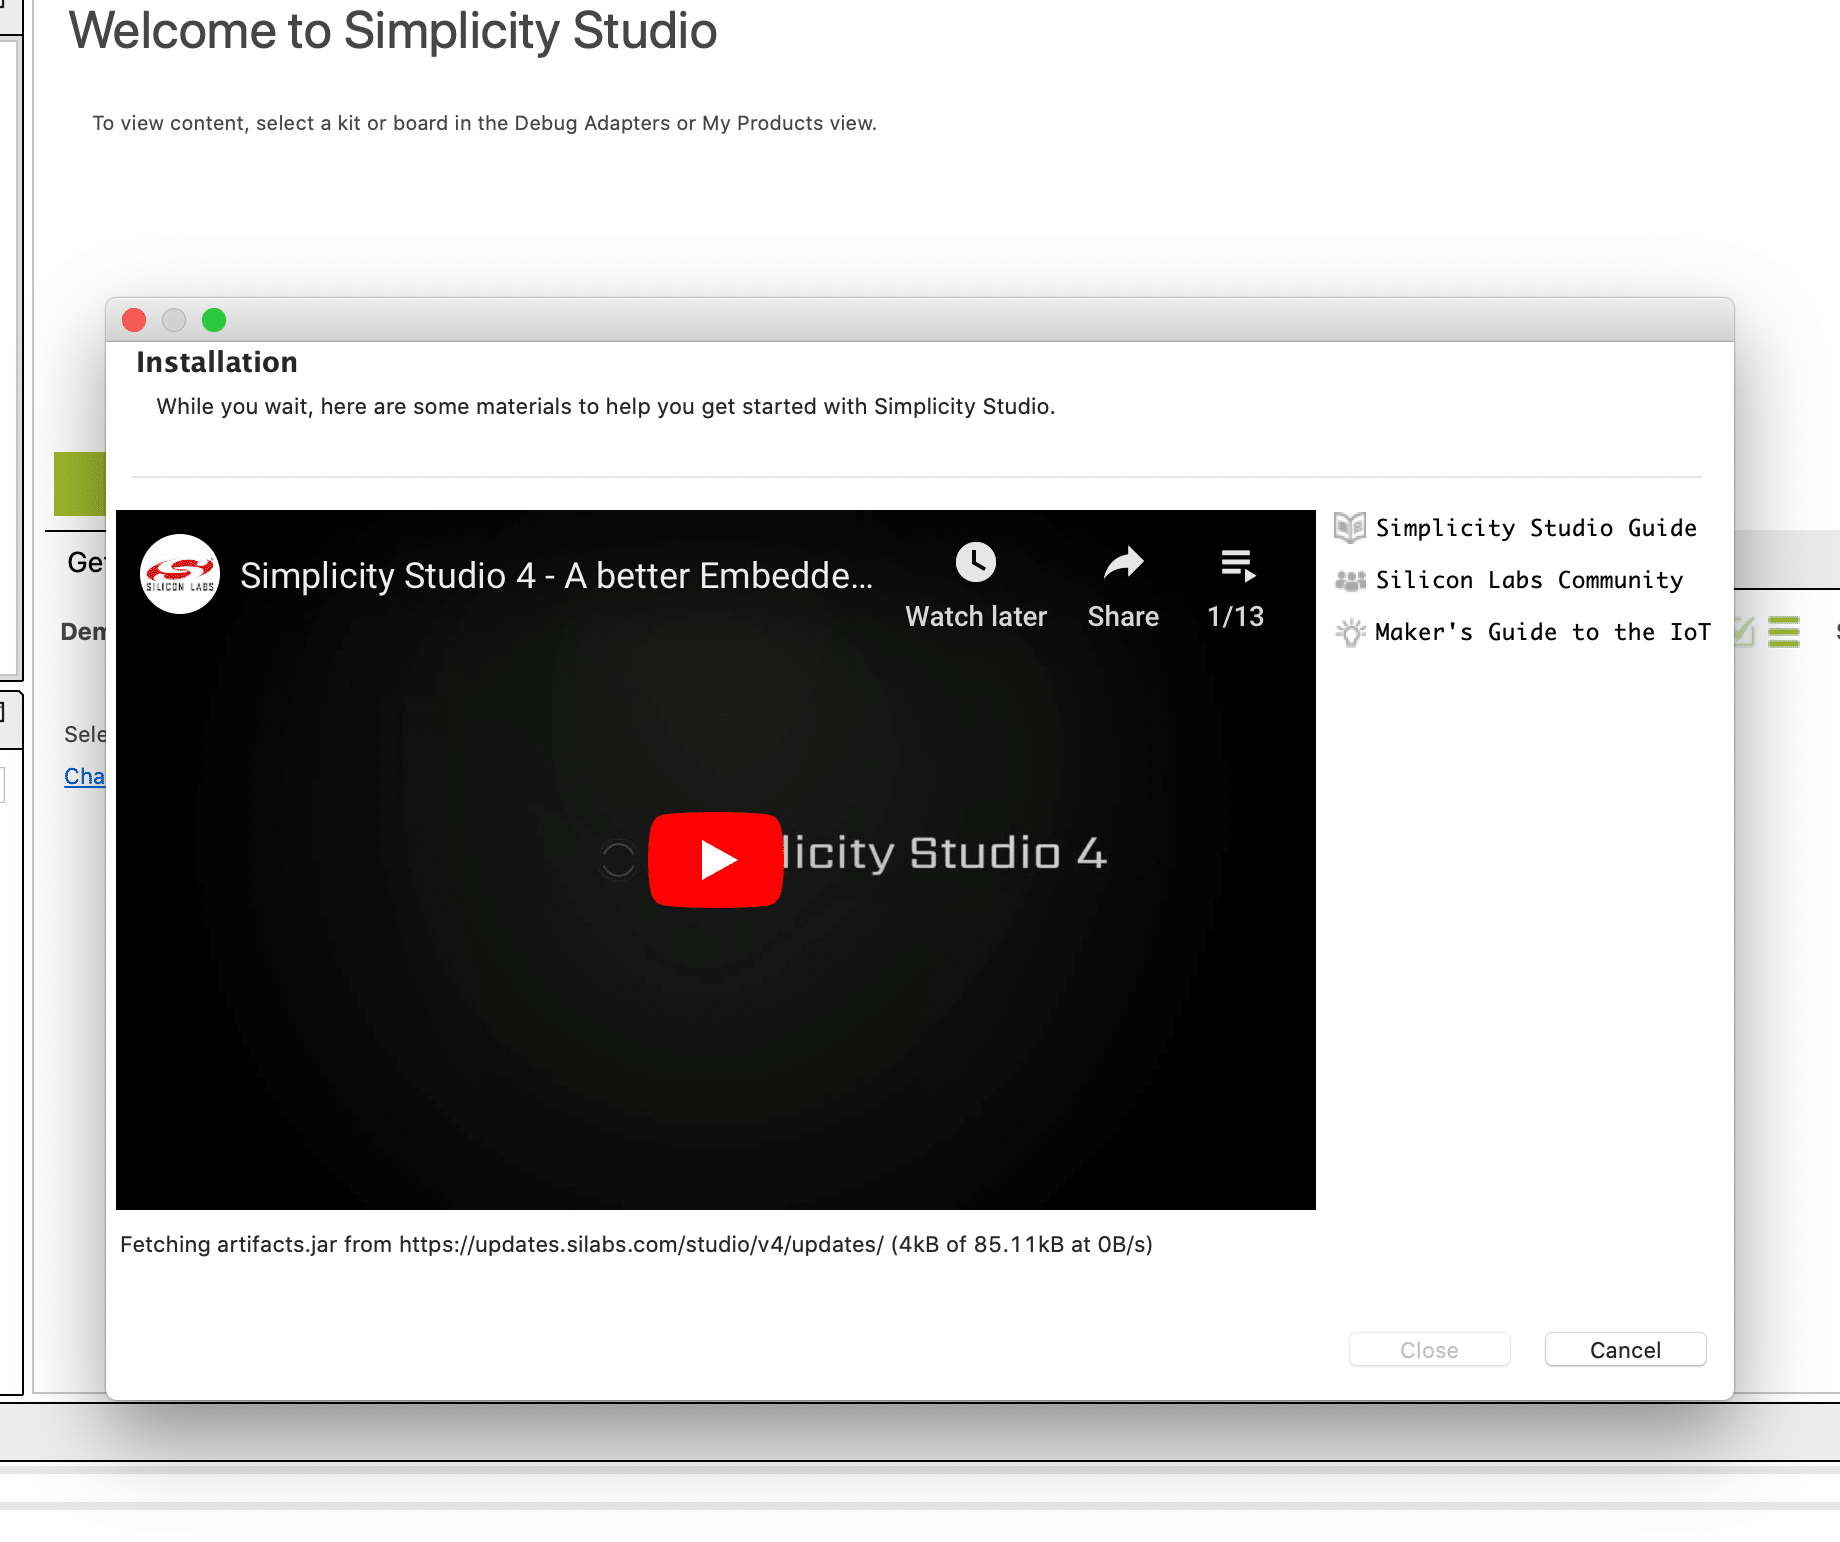The height and width of the screenshot is (1542, 1840).
Task: Switch to the "Get..." tab behind the dialog
Action: coord(85,562)
